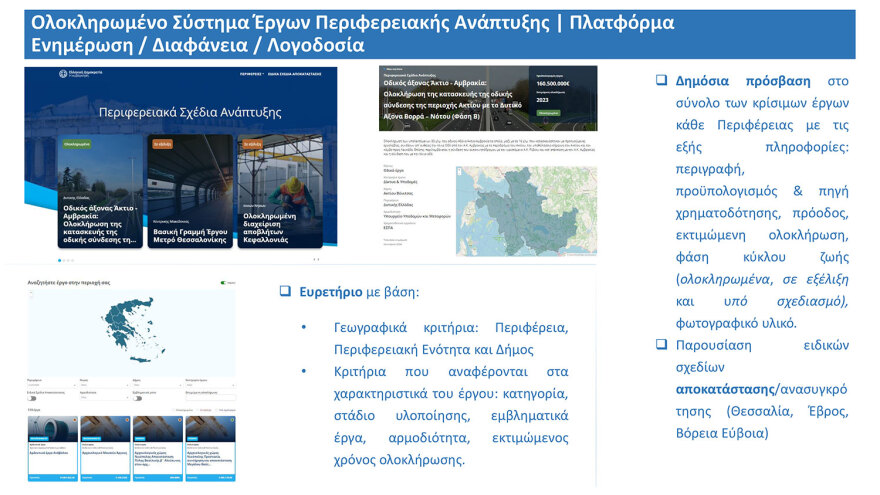Click the ΕΣΠΑ funding source value
This screenshot has height=495, width=880.
[388, 228]
